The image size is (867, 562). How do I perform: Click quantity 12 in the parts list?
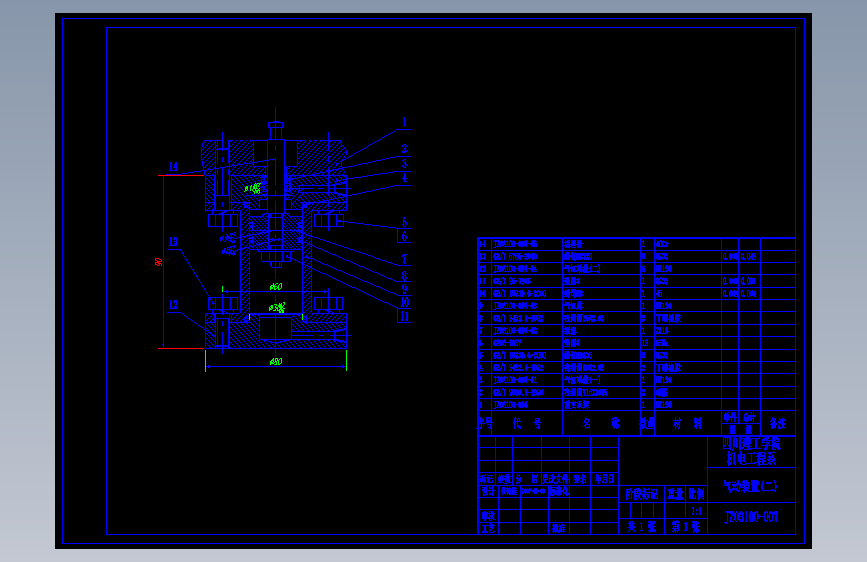[x=647, y=343]
